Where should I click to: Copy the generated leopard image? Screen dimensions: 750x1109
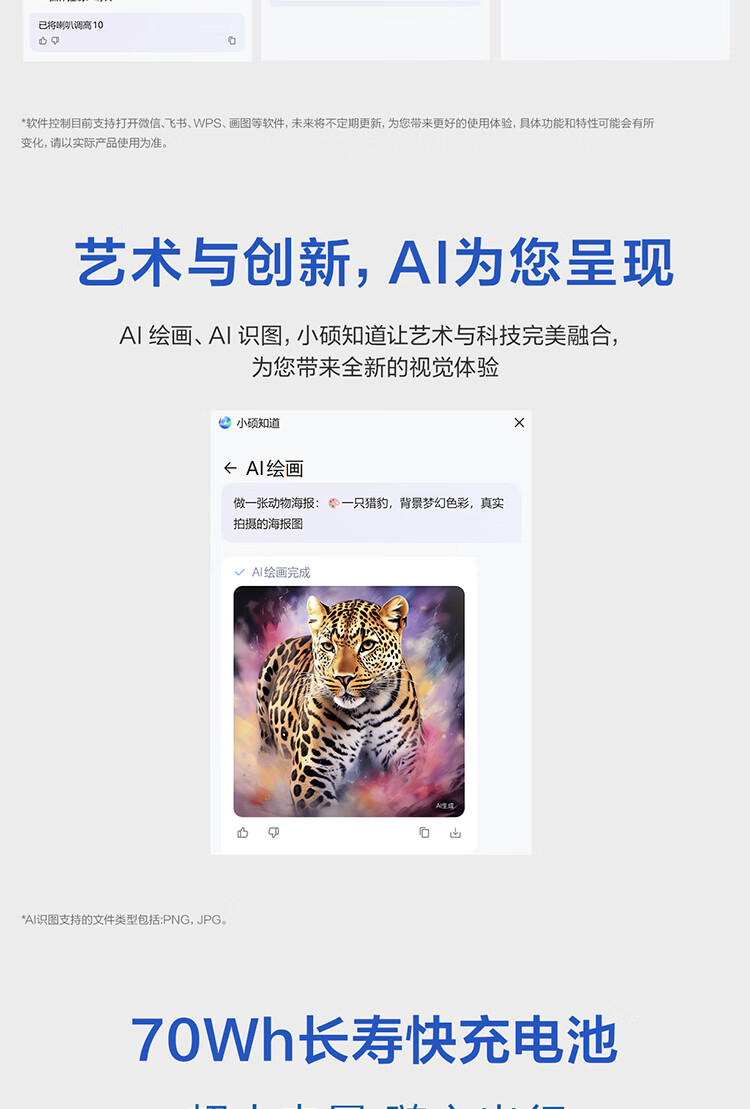[x=424, y=832]
